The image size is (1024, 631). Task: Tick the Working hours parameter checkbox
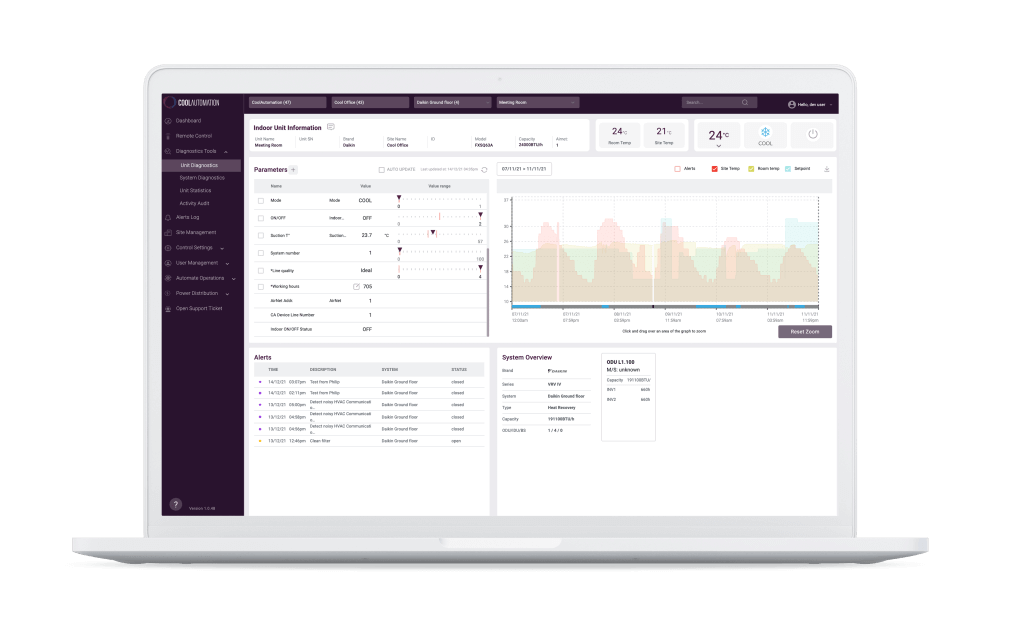click(x=261, y=287)
